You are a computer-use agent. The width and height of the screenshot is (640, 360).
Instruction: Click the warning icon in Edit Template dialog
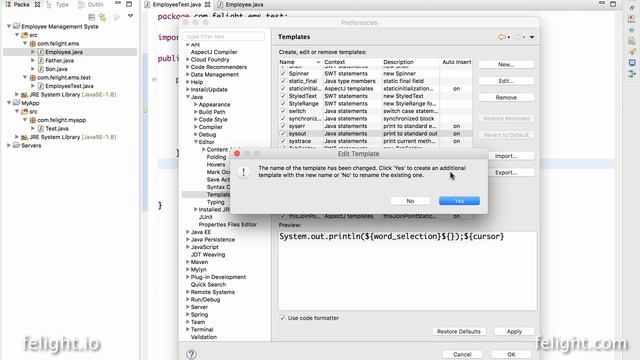[x=244, y=172]
